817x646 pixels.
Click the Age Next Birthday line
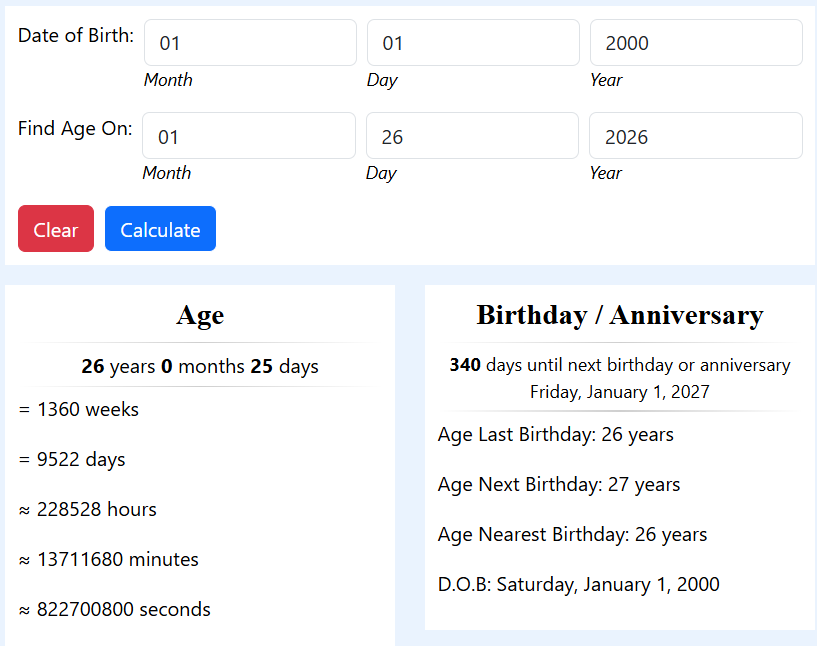[559, 484]
